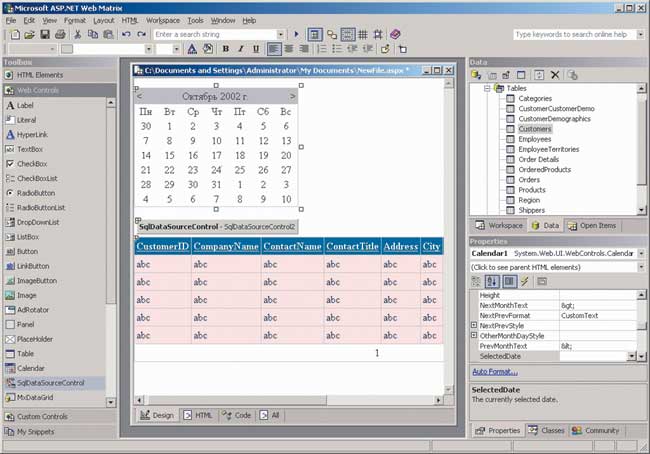Click the Auto Format link
Screen dimensions: 650x454
tap(495, 371)
